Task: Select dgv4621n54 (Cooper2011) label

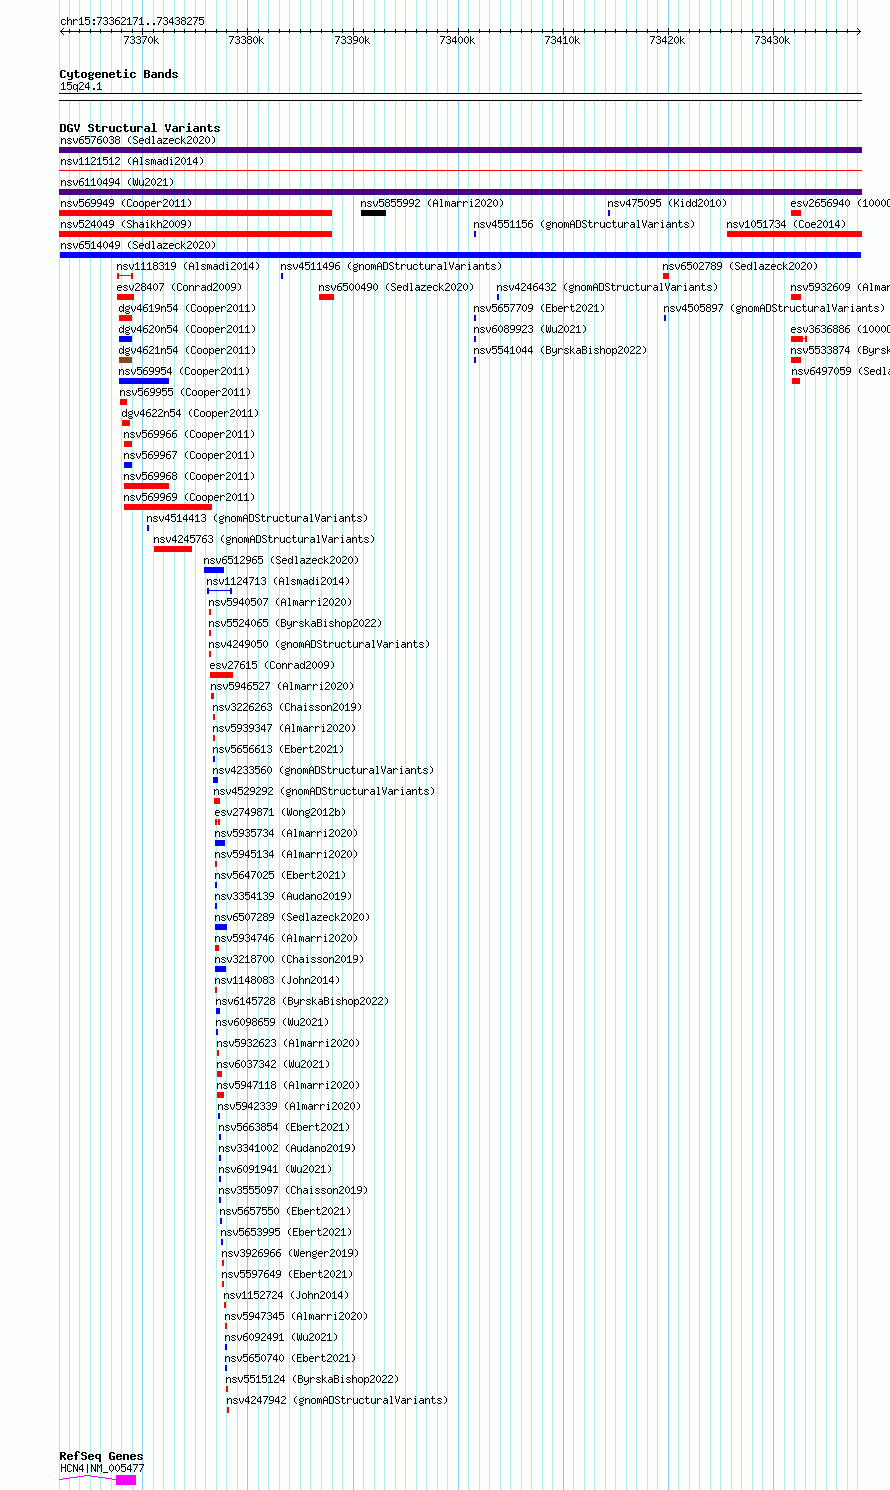Action: point(187,350)
